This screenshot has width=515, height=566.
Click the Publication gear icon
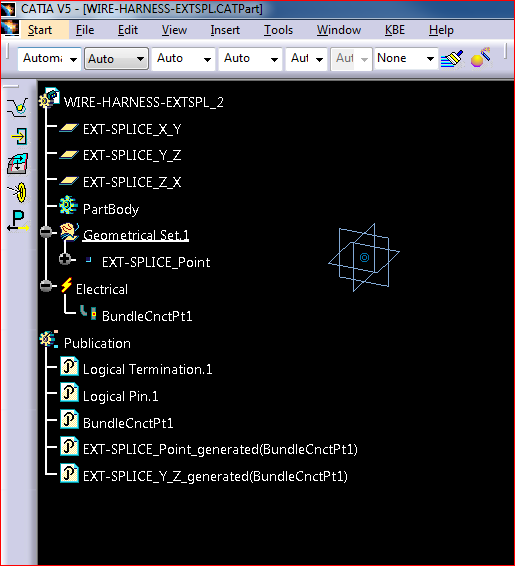click(x=49, y=339)
